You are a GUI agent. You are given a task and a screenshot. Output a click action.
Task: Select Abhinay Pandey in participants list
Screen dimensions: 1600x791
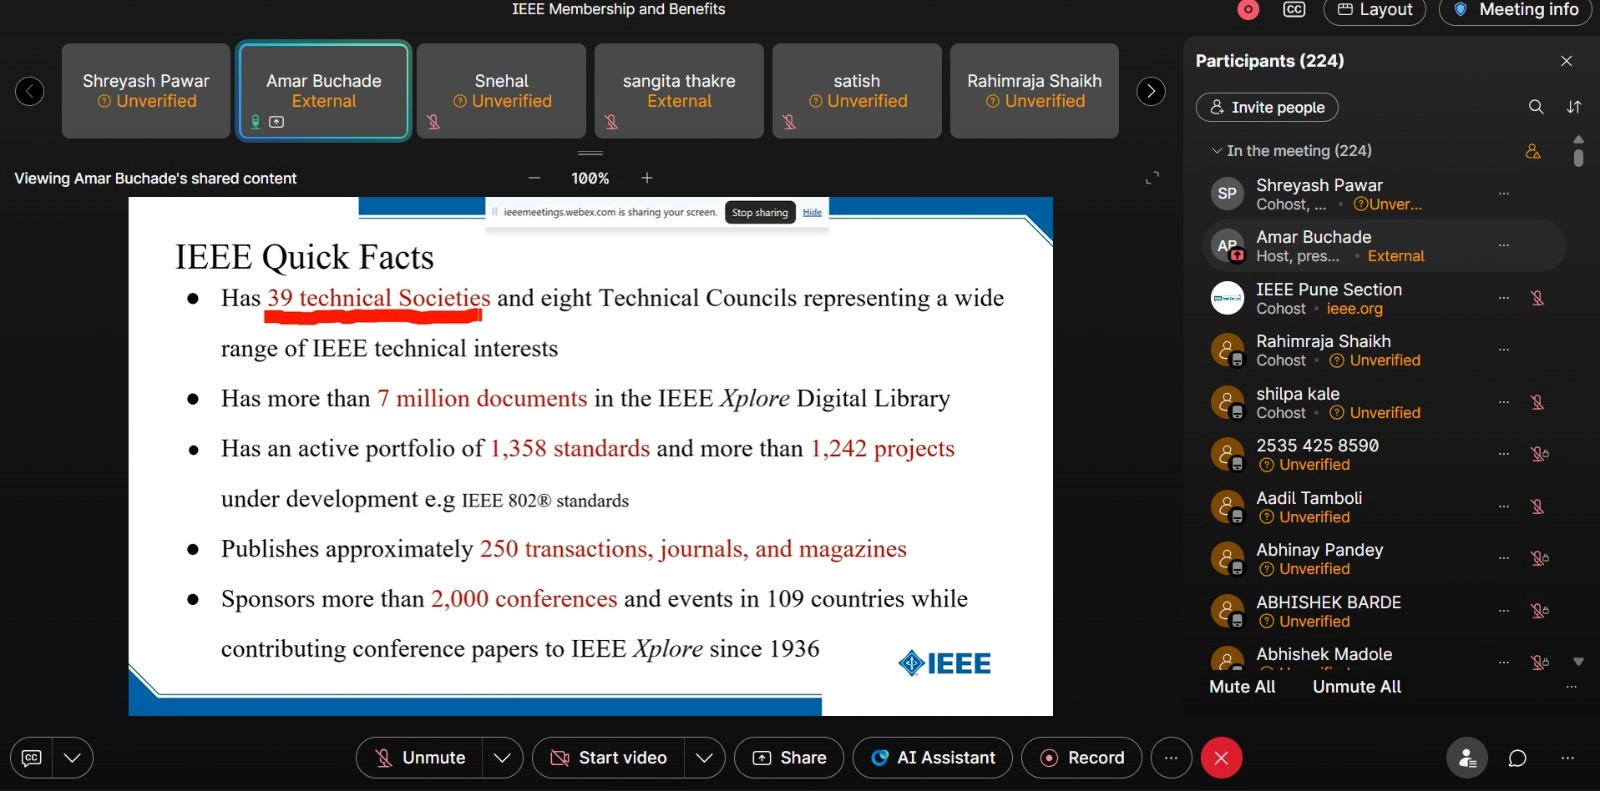(1385, 558)
